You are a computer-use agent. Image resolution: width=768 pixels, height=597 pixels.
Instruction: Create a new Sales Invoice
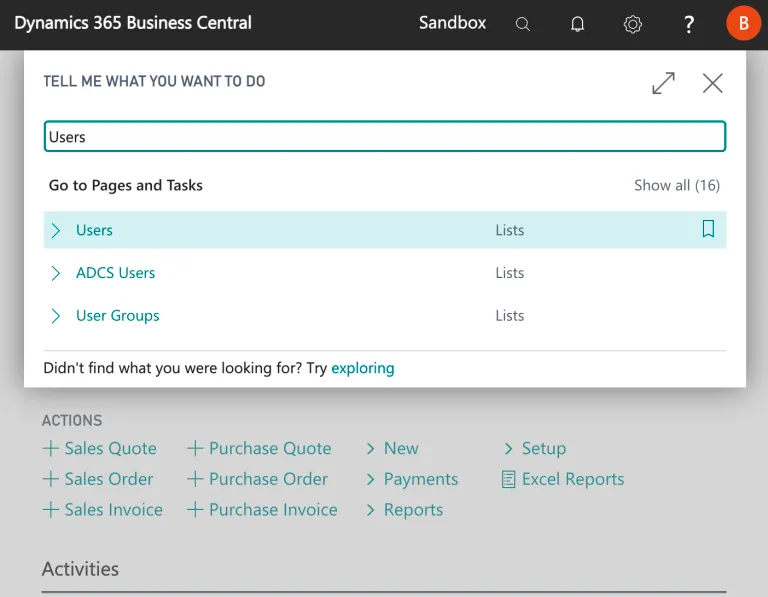point(114,509)
